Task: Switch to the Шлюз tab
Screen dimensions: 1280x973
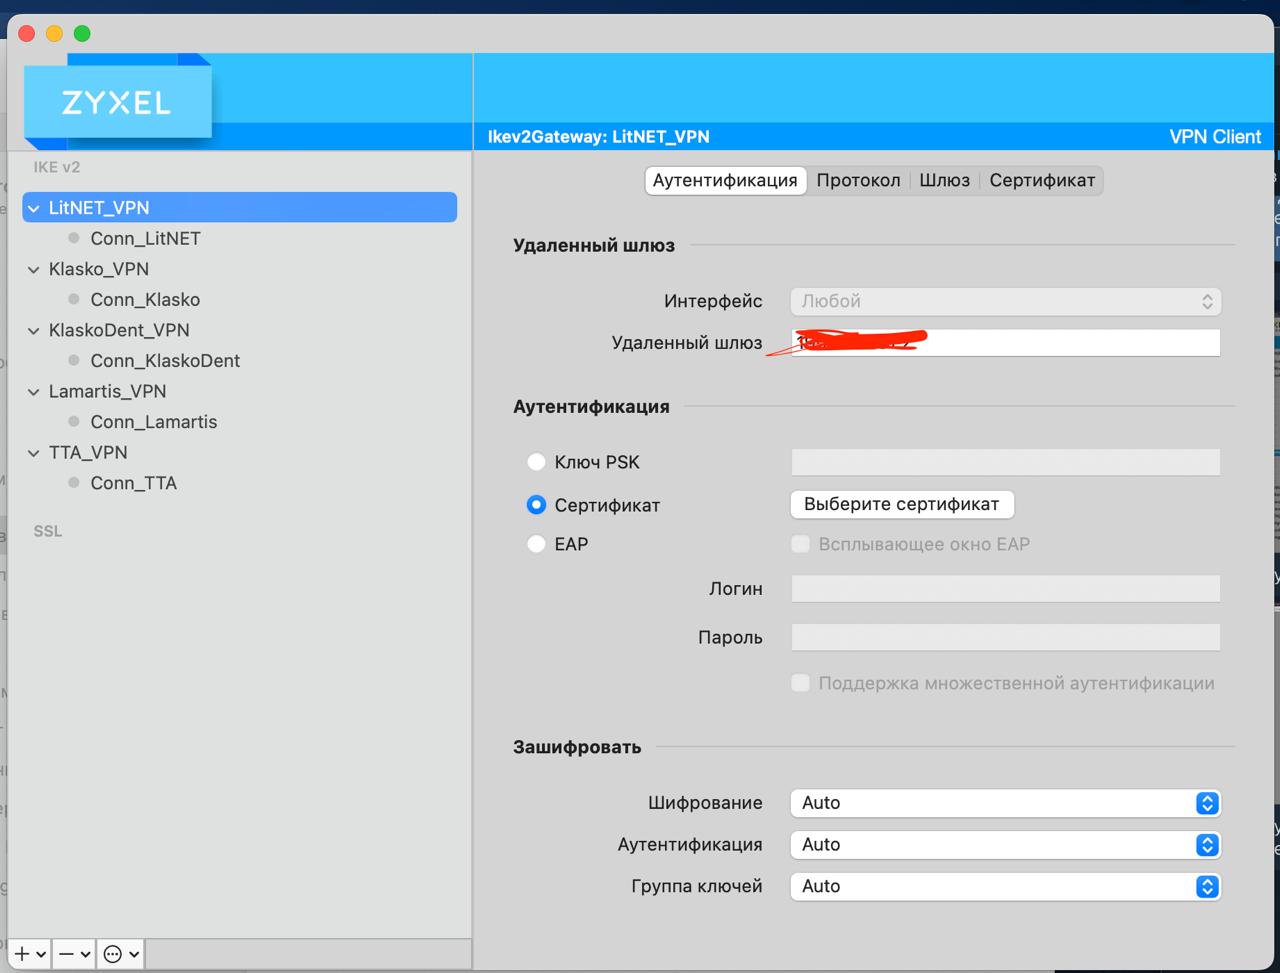Action: coord(945,180)
